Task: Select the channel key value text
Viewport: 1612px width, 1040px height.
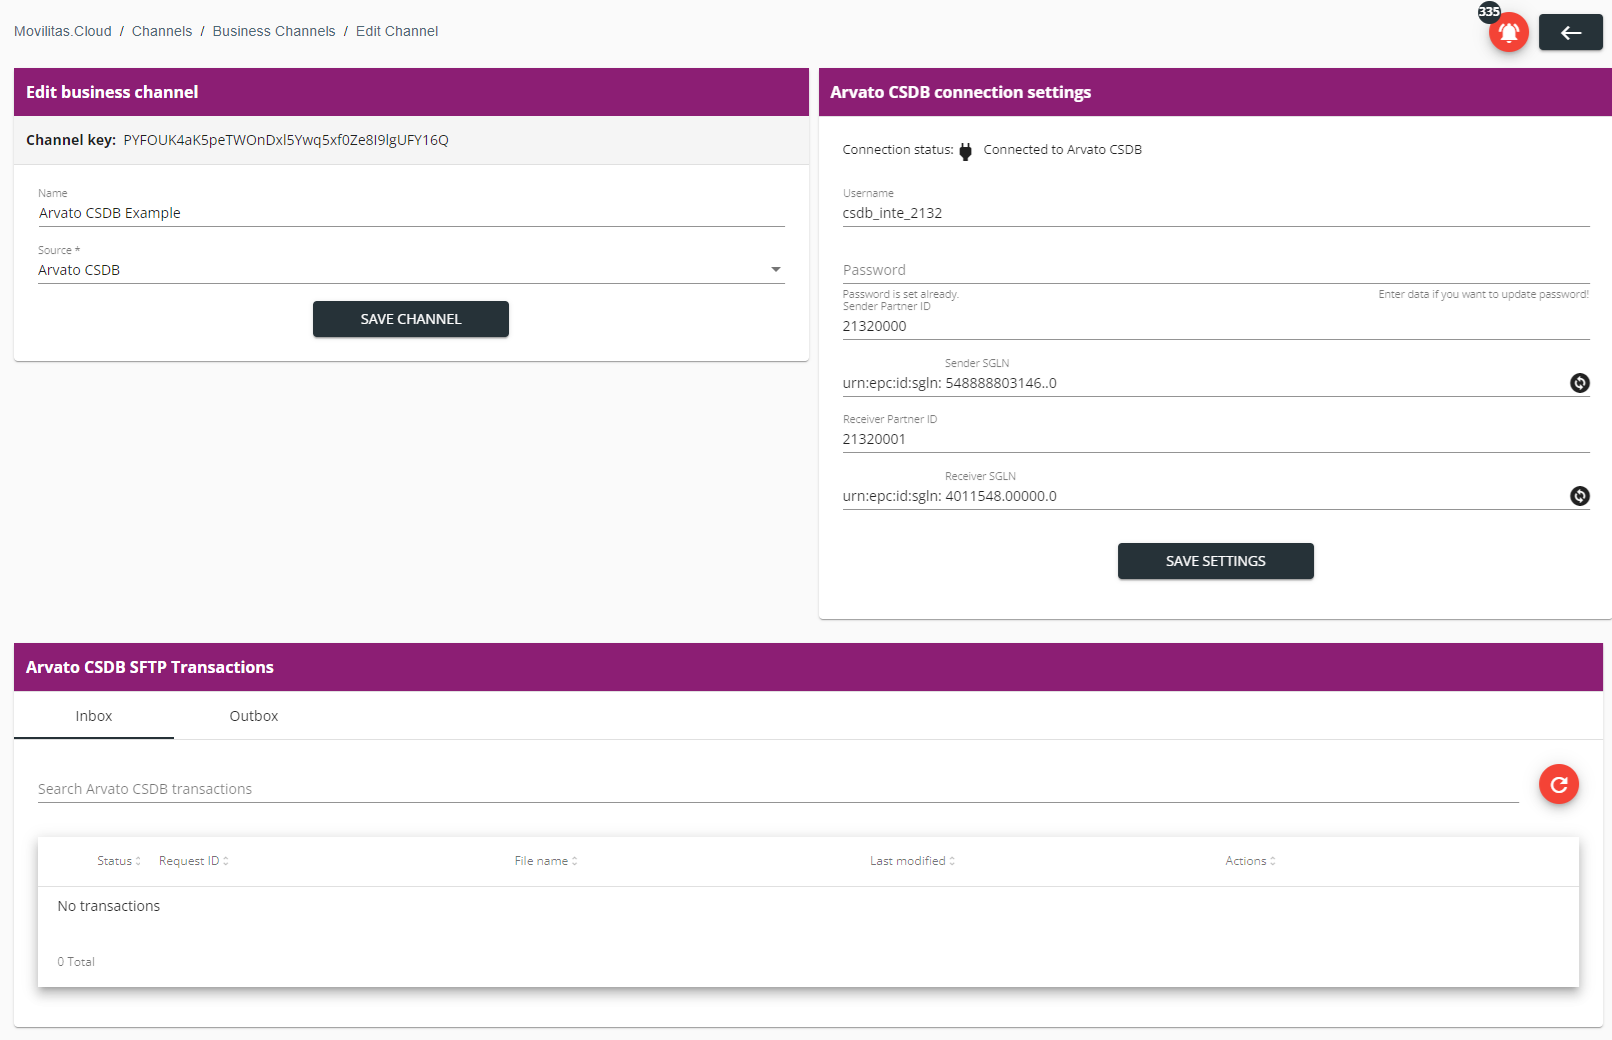Action: coord(286,140)
